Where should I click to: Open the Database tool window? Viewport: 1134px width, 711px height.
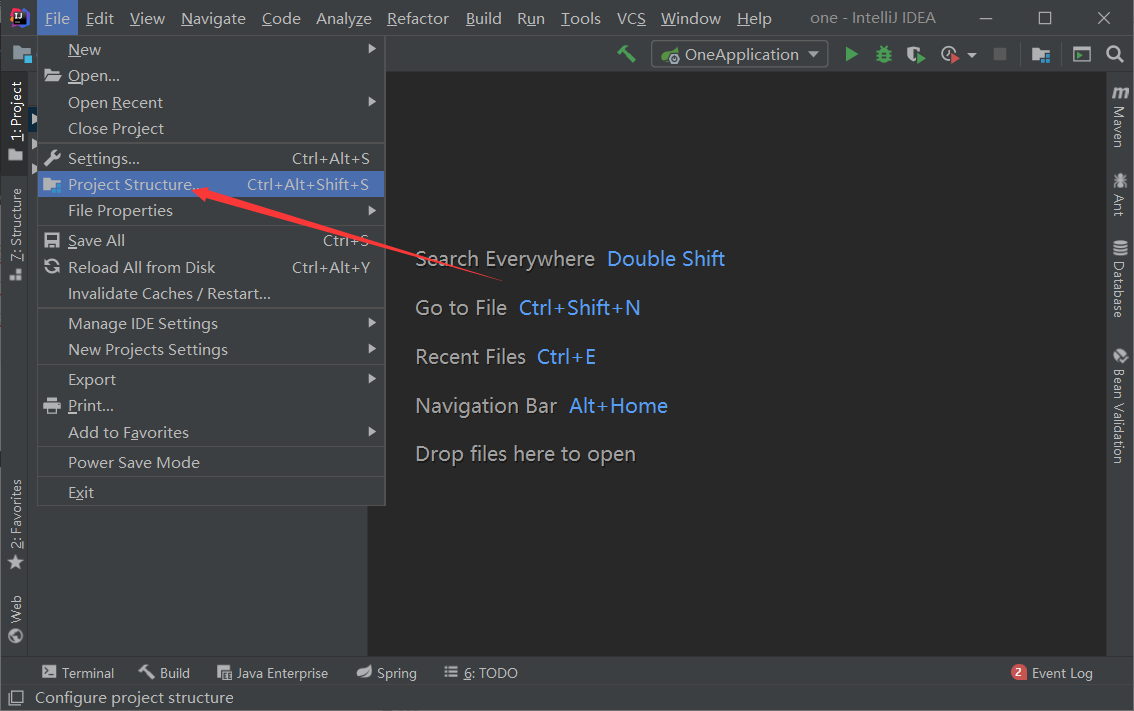pyautogui.click(x=1120, y=279)
